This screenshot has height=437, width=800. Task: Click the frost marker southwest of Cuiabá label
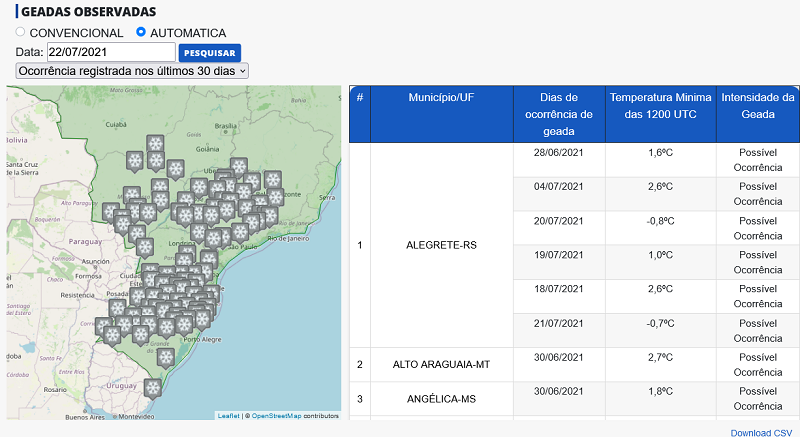click(135, 160)
